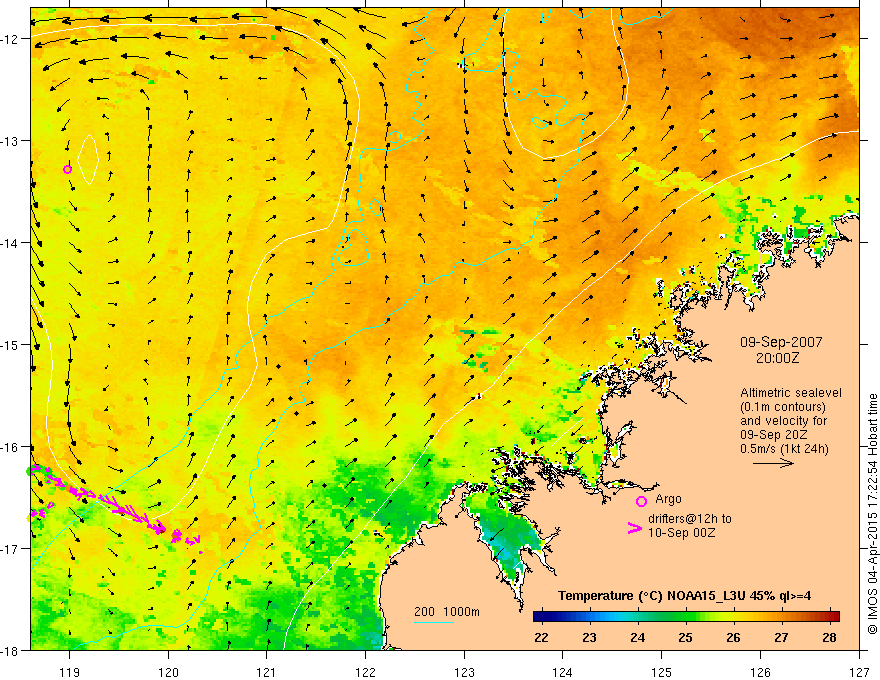Click the '22' color bar tick label
The height and width of the screenshot is (680, 880).
[541, 637]
